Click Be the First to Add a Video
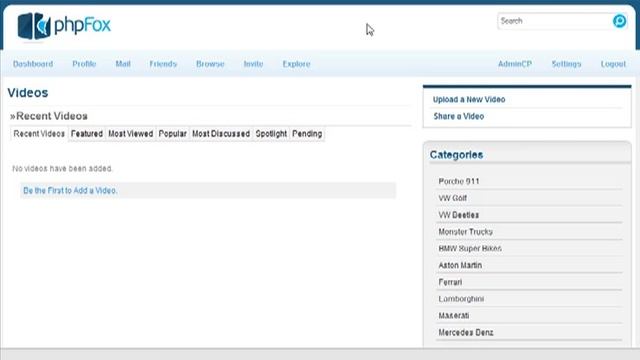The height and width of the screenshot is (360, 640). [x=70, y=191]
